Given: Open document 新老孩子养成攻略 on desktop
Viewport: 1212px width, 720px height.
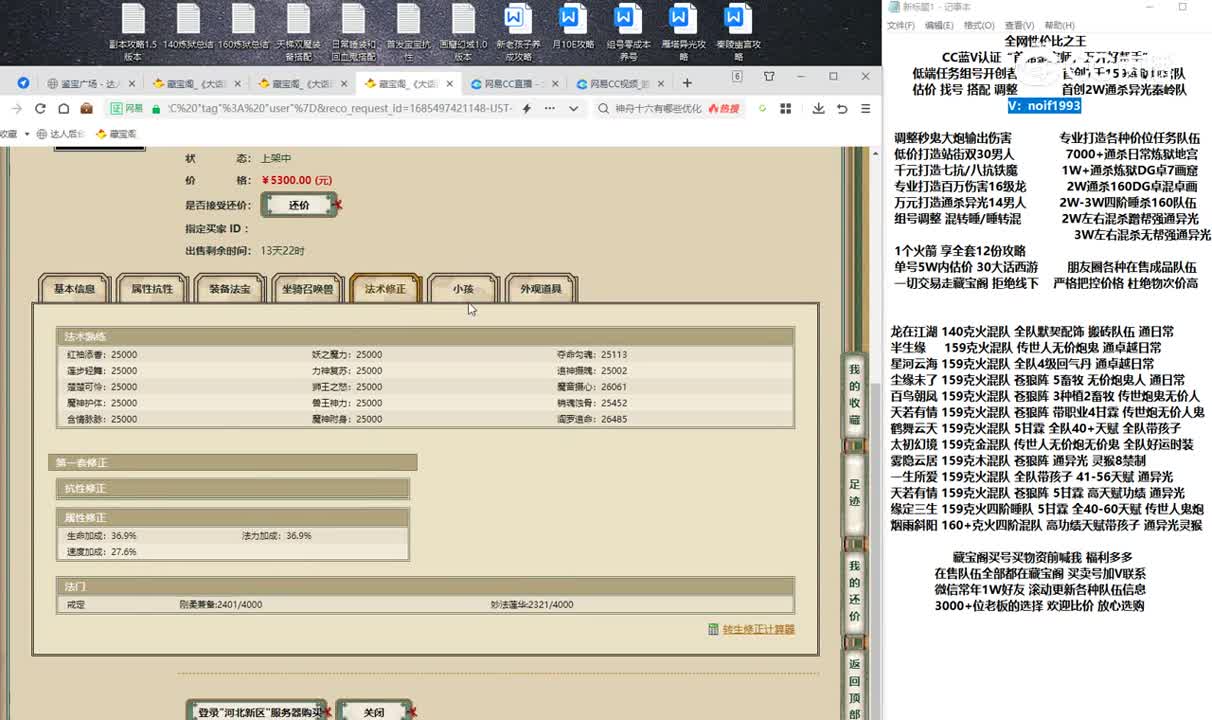Looking at the screenshot, I should [x=517, y=32].
